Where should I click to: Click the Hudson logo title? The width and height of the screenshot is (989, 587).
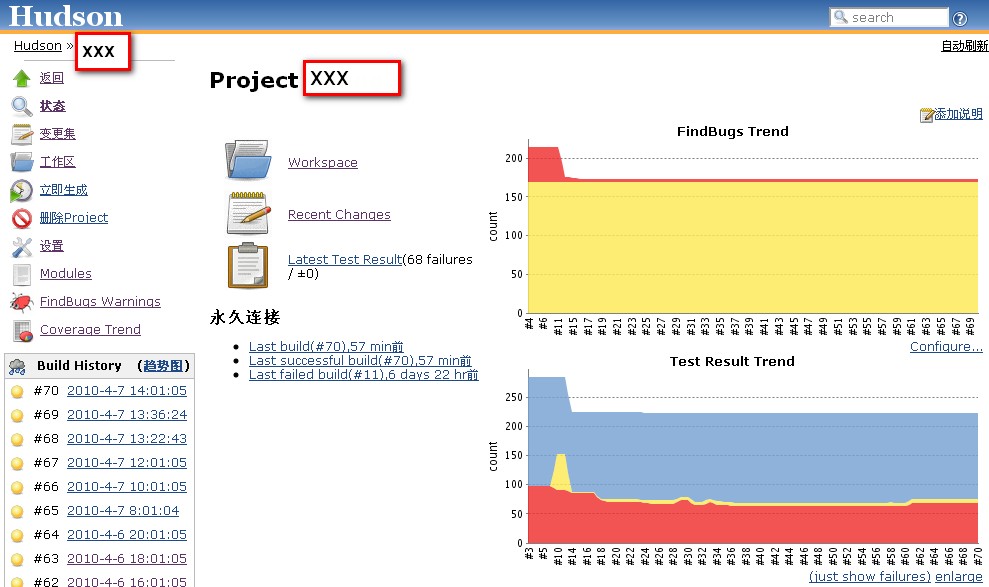click(x=66, y=16)
